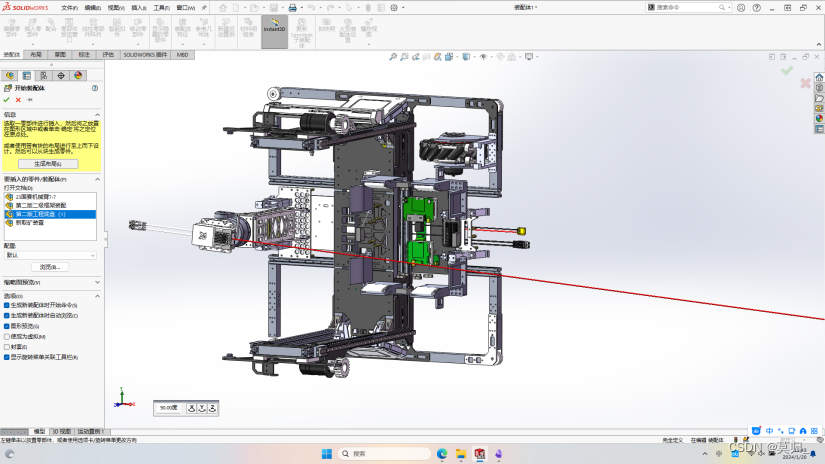Open the DisplayManager color ball tab icon
This screenshot has width=825, height=464.
[x=78, y=76]
